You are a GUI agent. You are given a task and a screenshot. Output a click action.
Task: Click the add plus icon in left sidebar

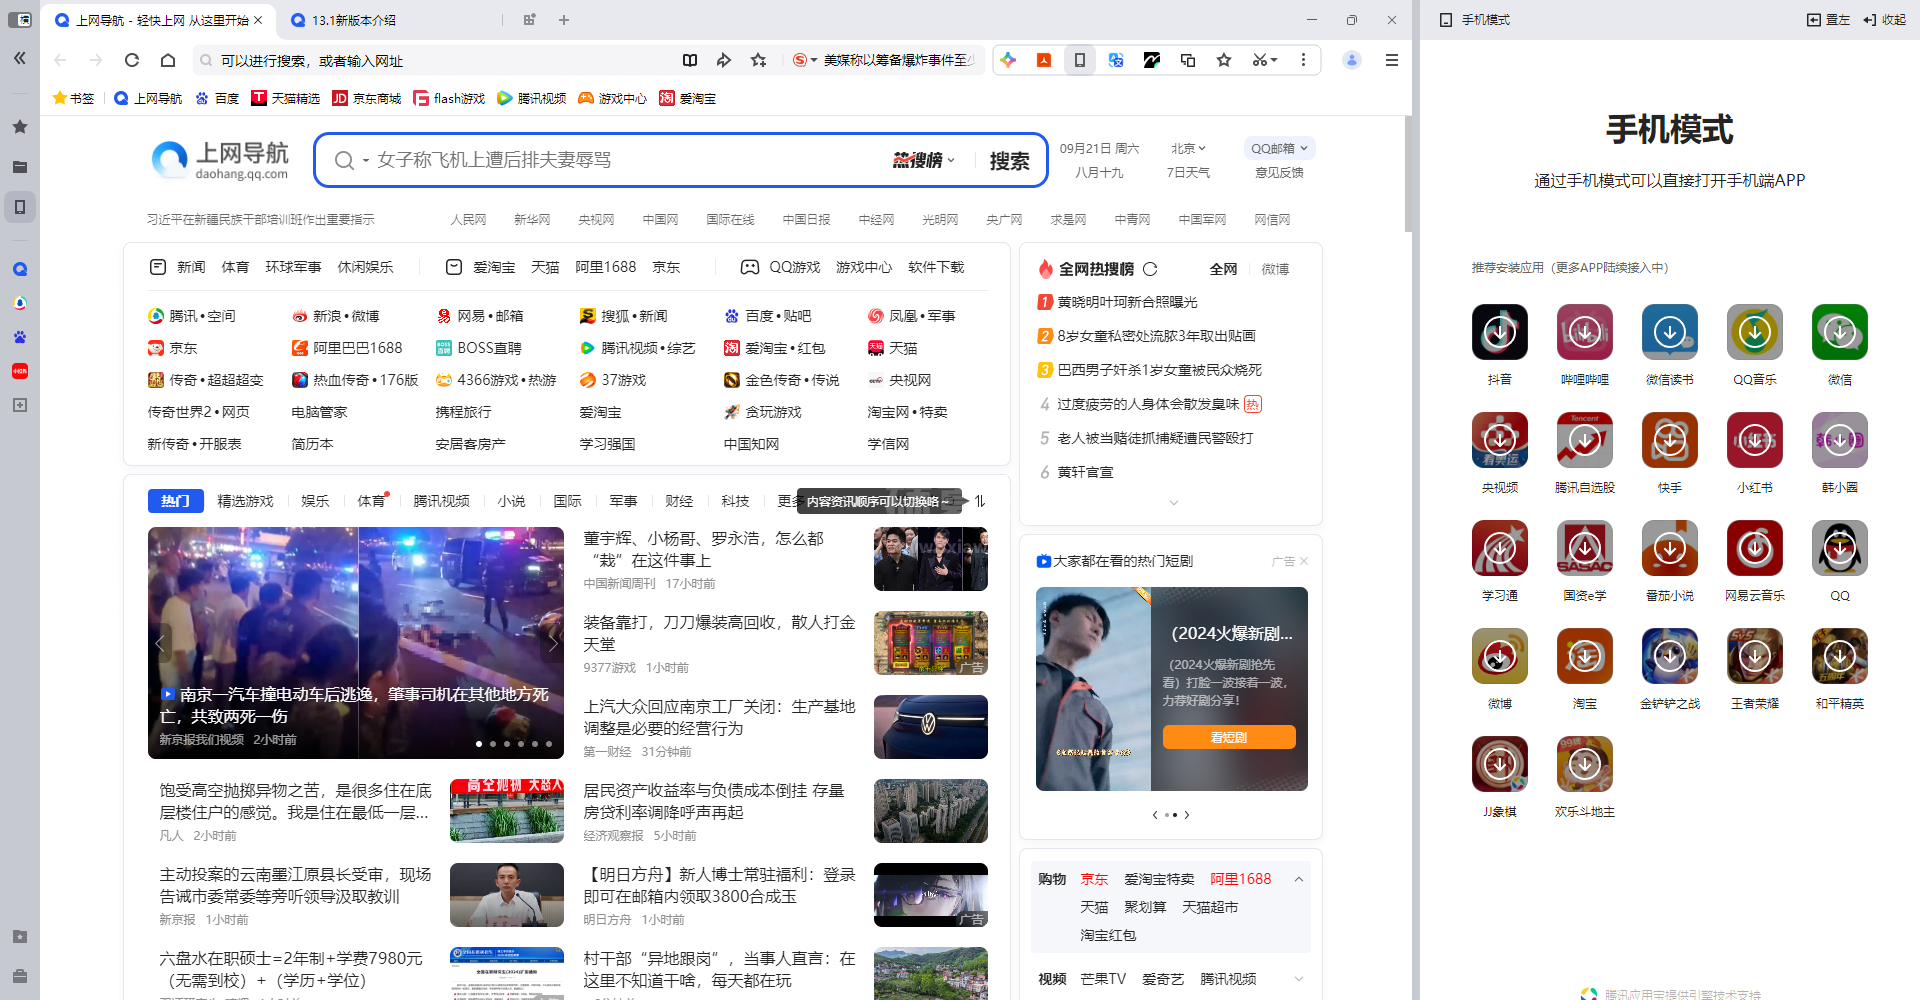pyautogui.click(x=20, y=405)
